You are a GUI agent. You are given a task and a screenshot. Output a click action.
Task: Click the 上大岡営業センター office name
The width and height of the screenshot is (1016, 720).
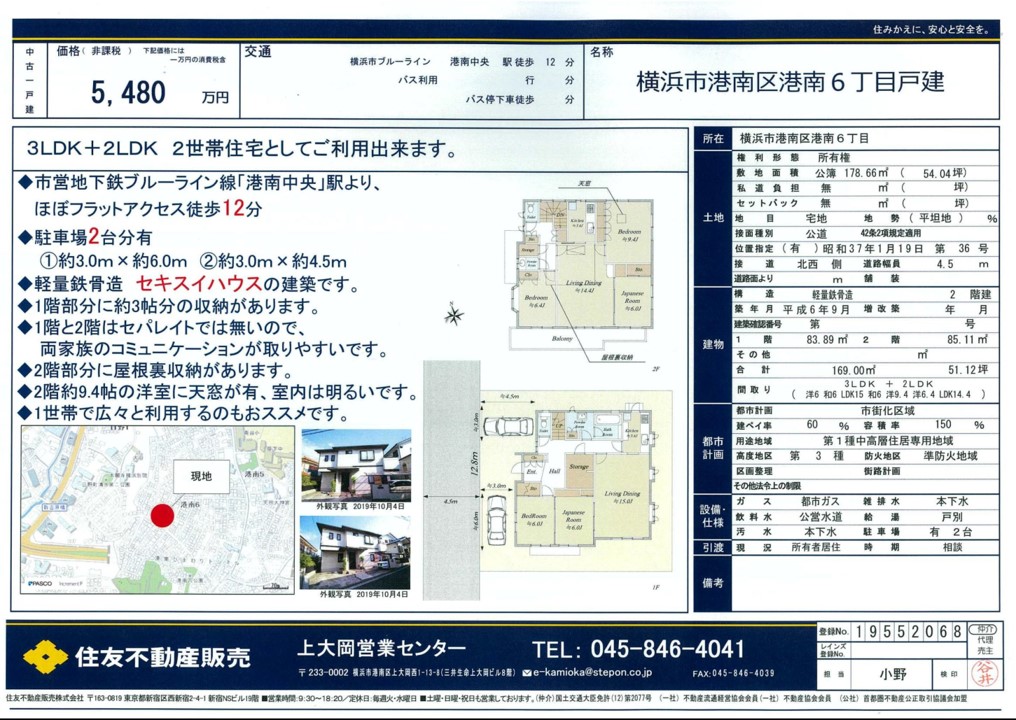(x=383, y=647)
